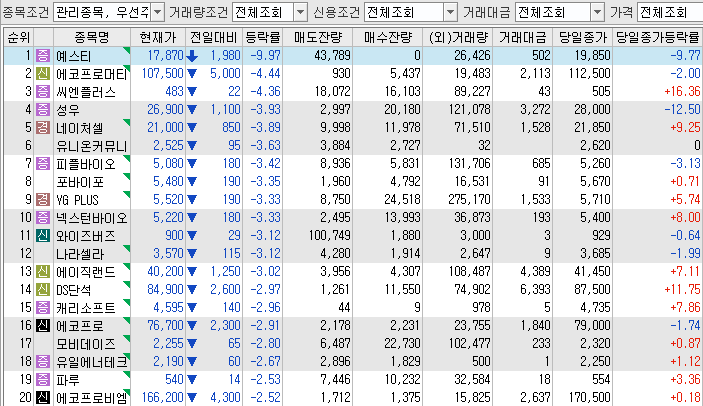Click the down triangle in 나라셀라 row

[x=192, y=254]
